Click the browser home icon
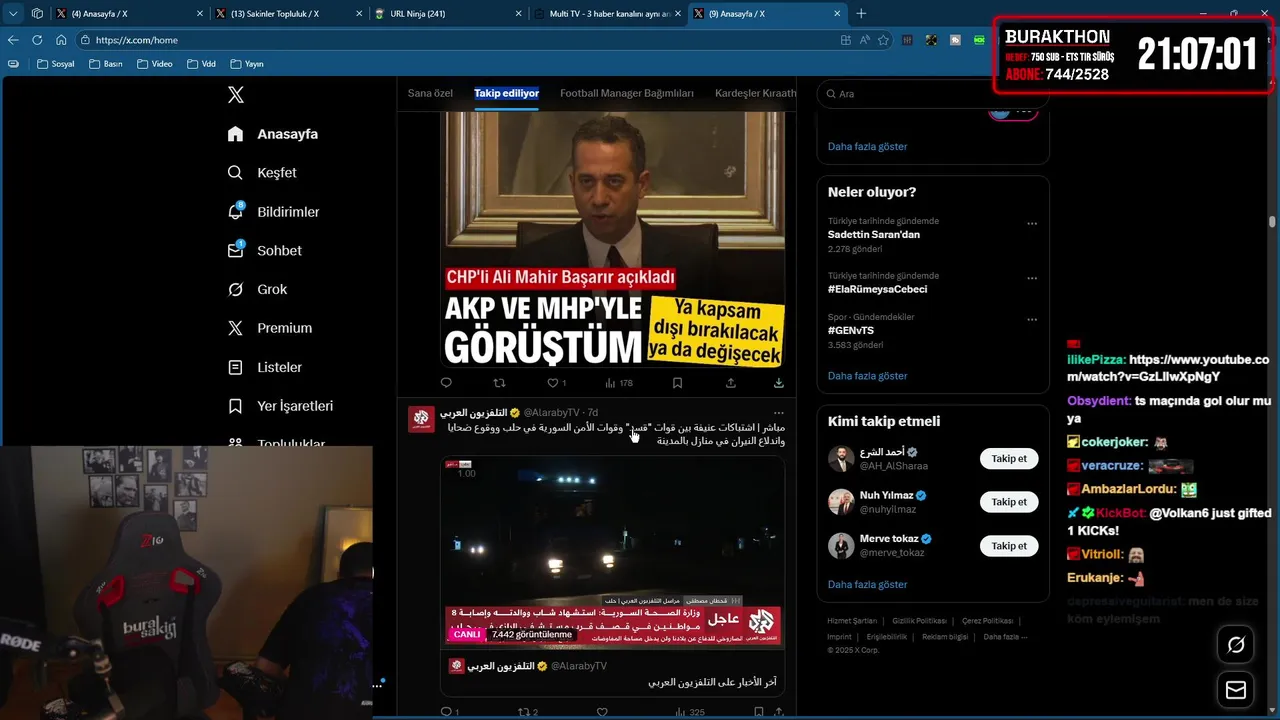The width and height of the screenshot is (1280, 720). [x=61, y=40]
